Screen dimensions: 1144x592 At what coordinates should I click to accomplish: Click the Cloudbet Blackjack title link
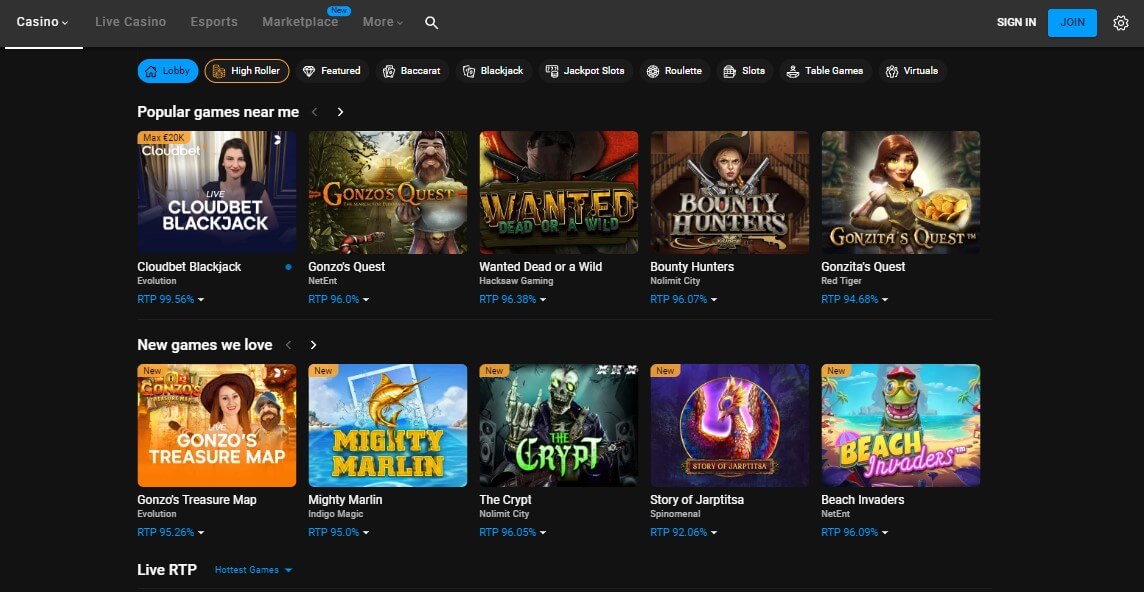point(189,266)
